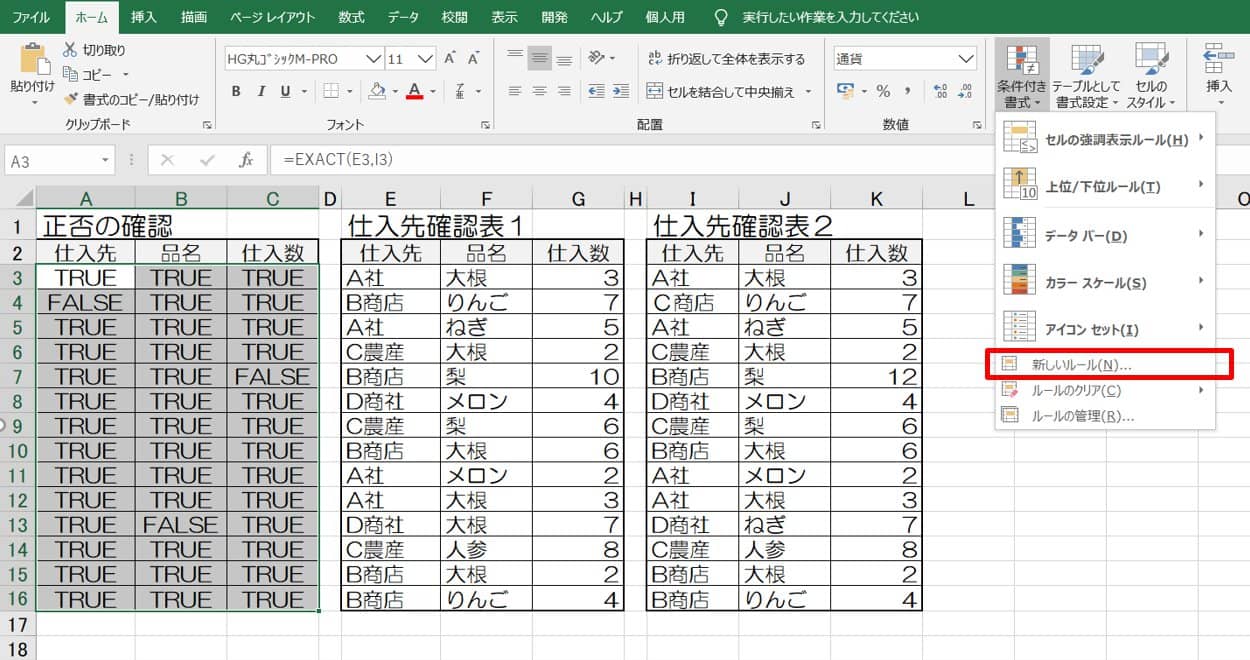
Task: Toggle Underline formatting
Action: (x=286, y=91)
